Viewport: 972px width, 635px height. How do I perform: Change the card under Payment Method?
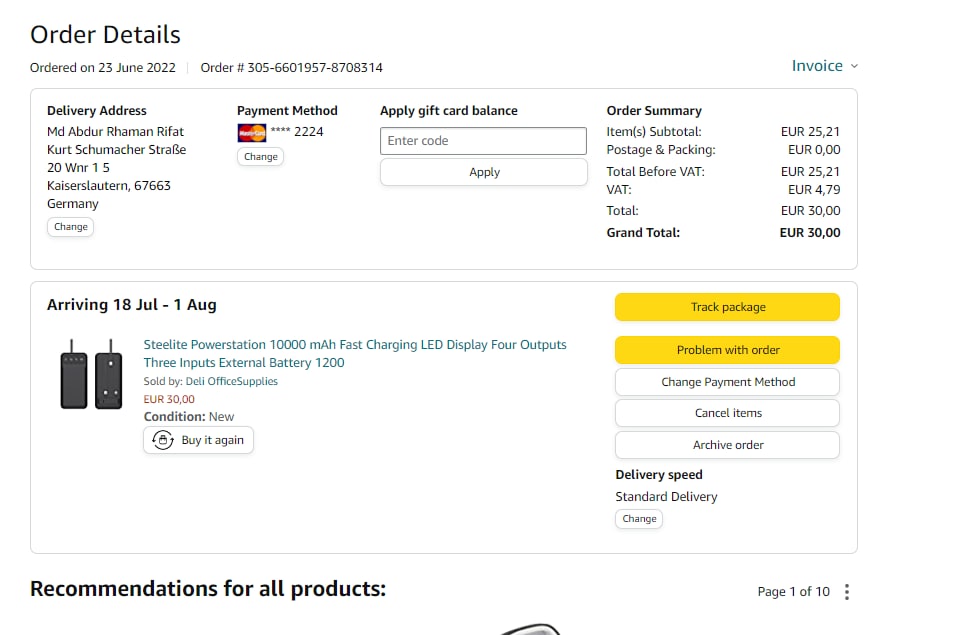(261, 157)
